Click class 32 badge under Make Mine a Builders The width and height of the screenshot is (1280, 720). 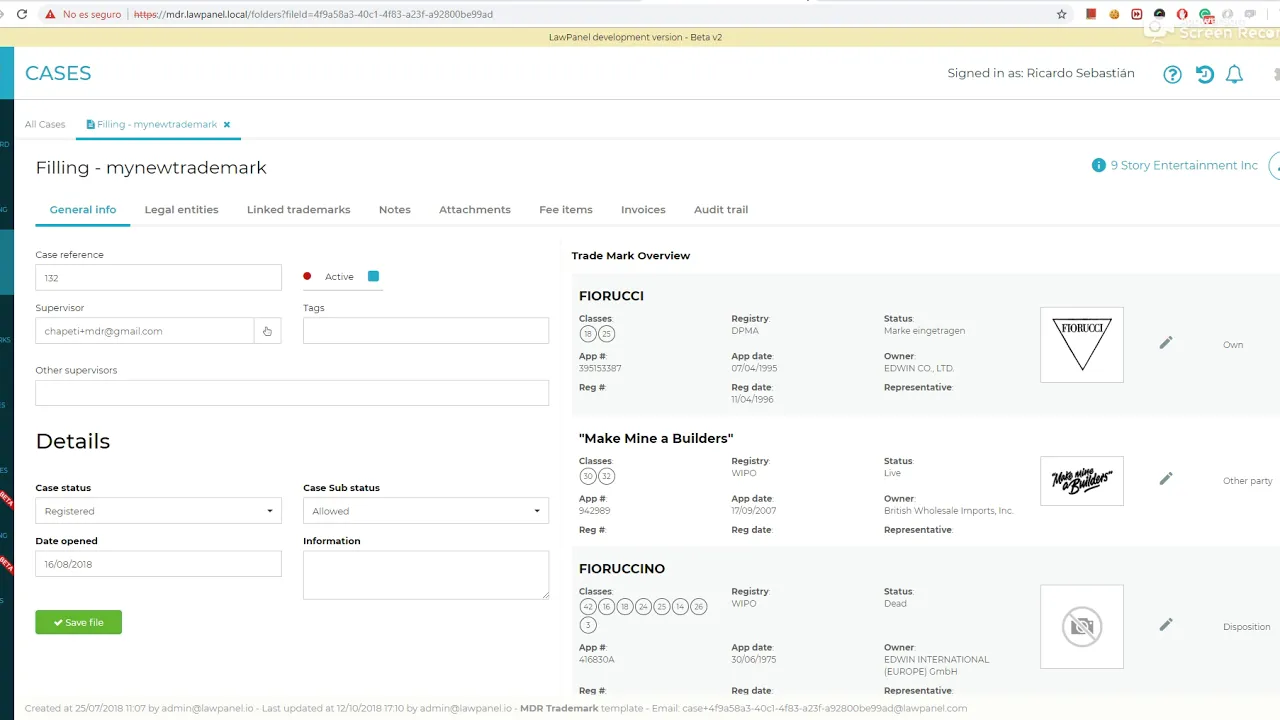[606, 476]
